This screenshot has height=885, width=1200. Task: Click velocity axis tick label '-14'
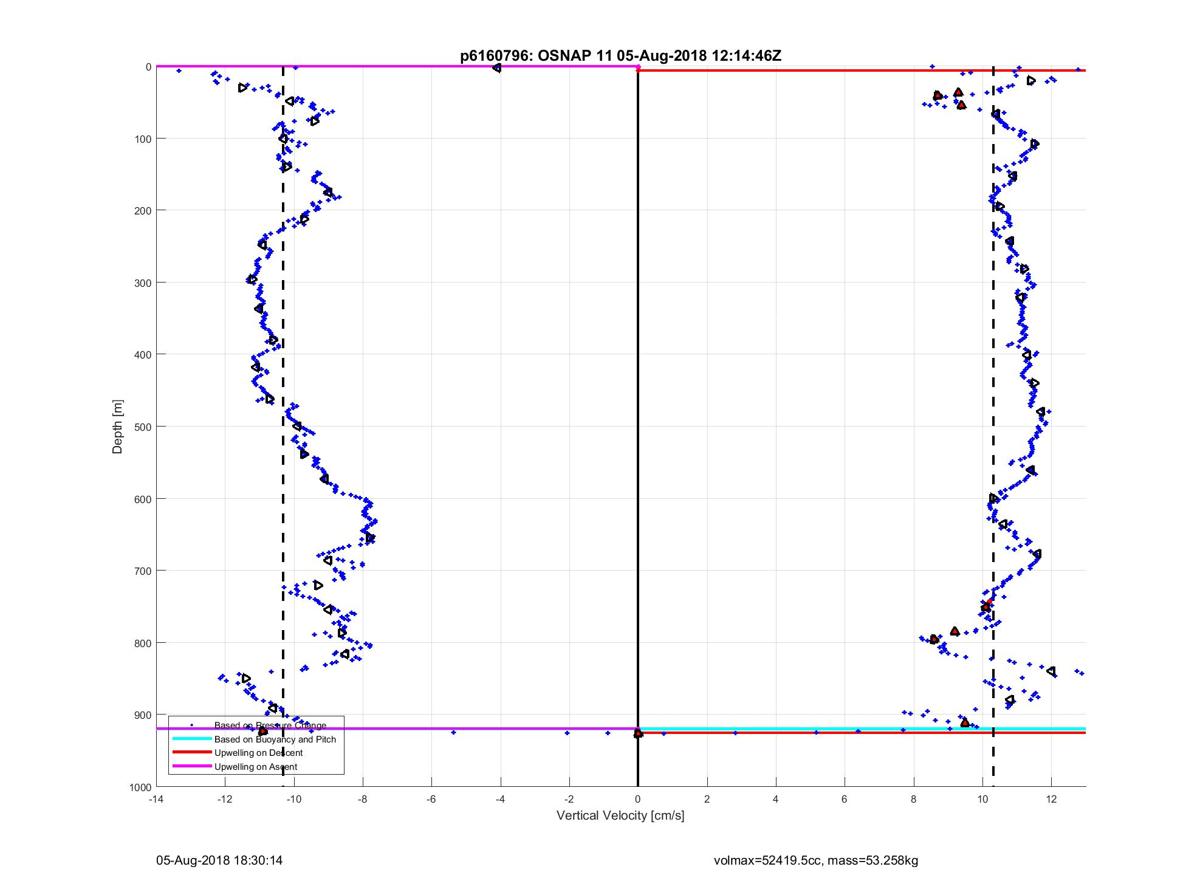click(155, 799)
